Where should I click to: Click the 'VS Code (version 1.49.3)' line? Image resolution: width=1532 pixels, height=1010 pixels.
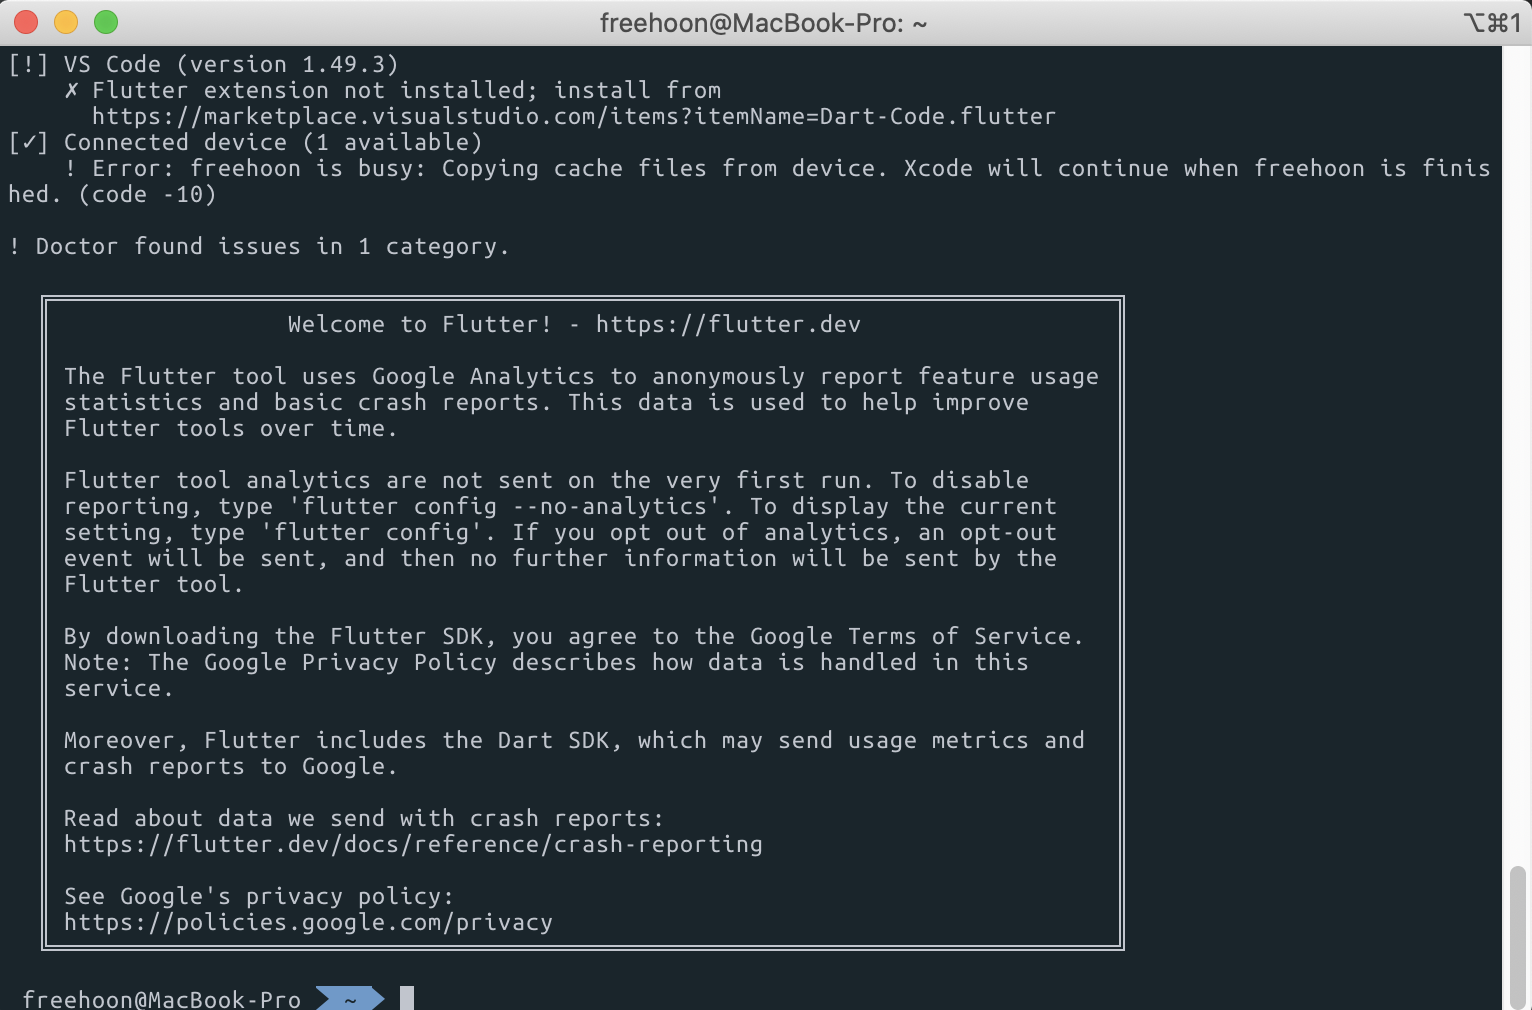click(231, 65)
